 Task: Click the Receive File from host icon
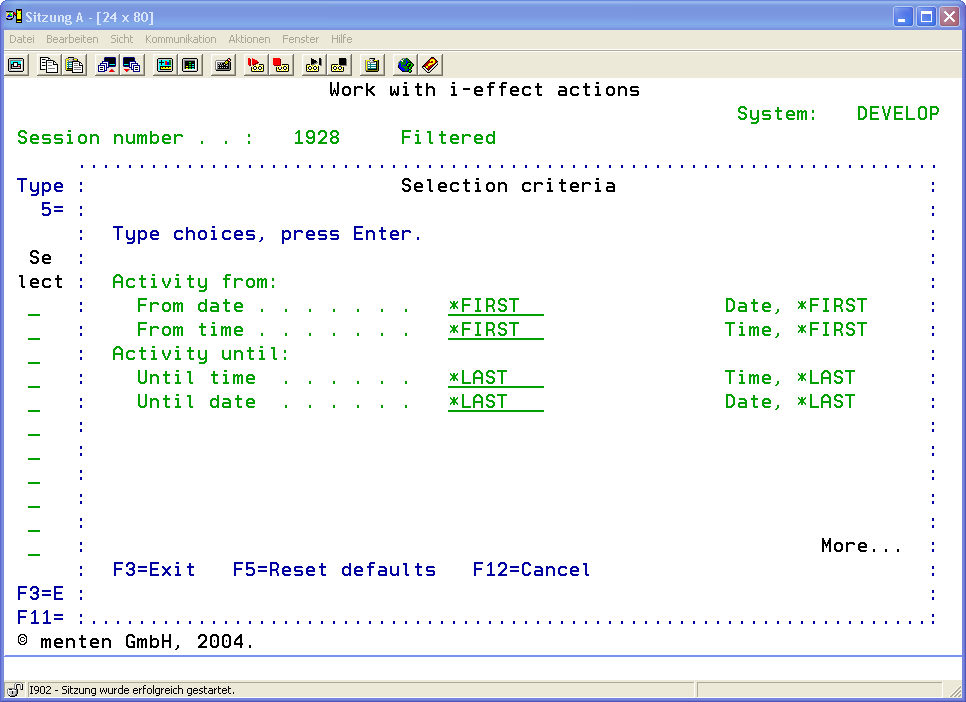(x=132, y=65)
